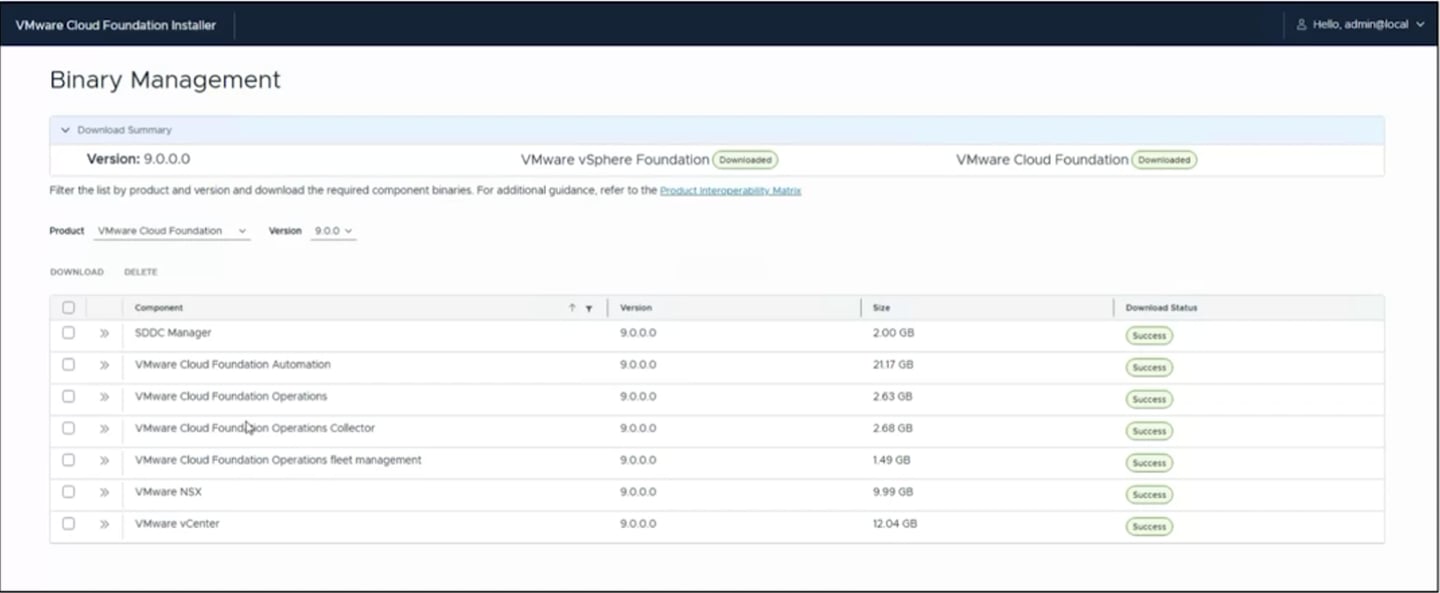Click the SDDC Manager component name
This screenshot has width=1440, height=593.
coord(173,333)
